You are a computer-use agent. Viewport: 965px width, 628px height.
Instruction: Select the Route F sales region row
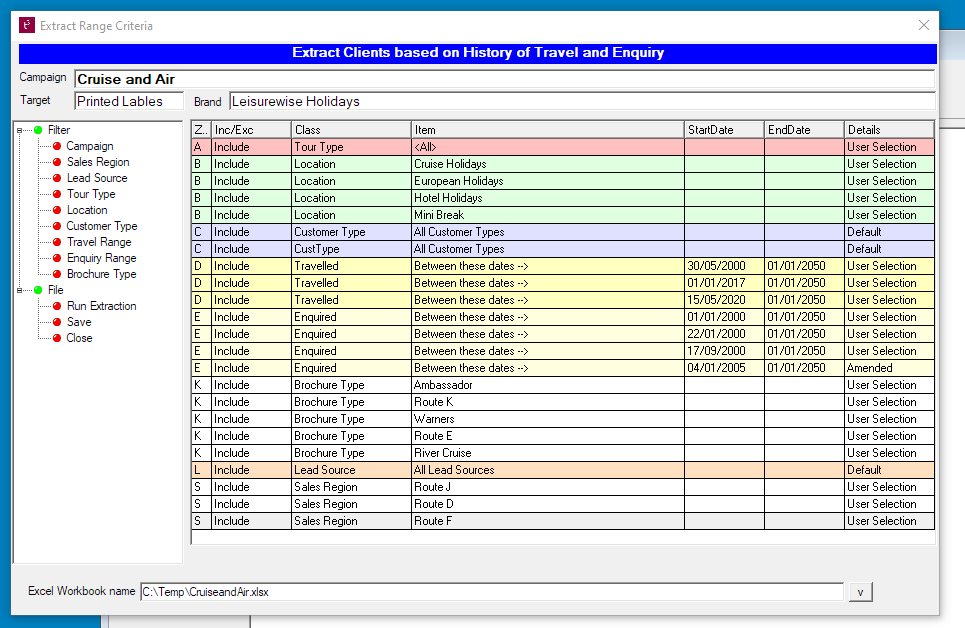coord(563,521)
